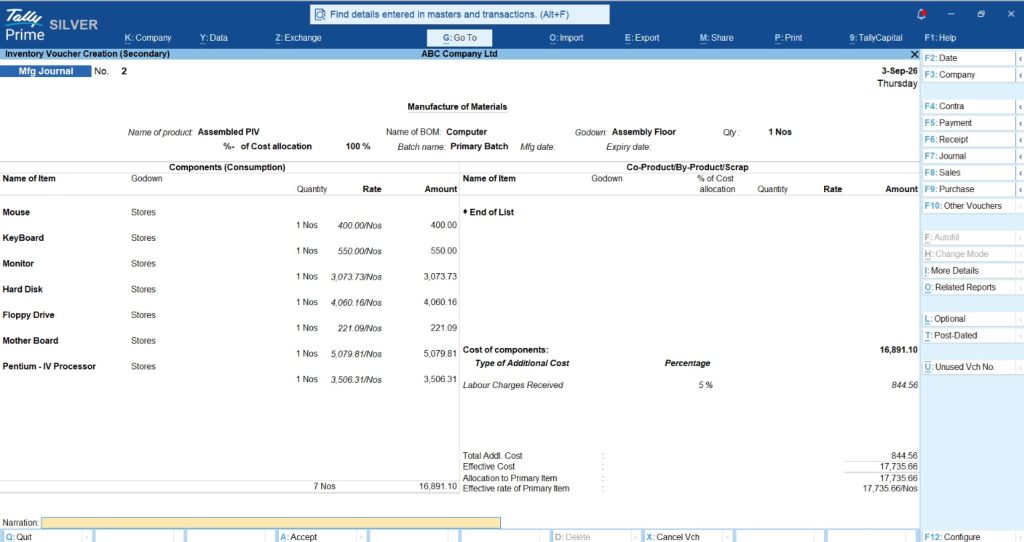Switch to F7 Journal voucher
The image size is (1024, 542).
pos(968,156)
